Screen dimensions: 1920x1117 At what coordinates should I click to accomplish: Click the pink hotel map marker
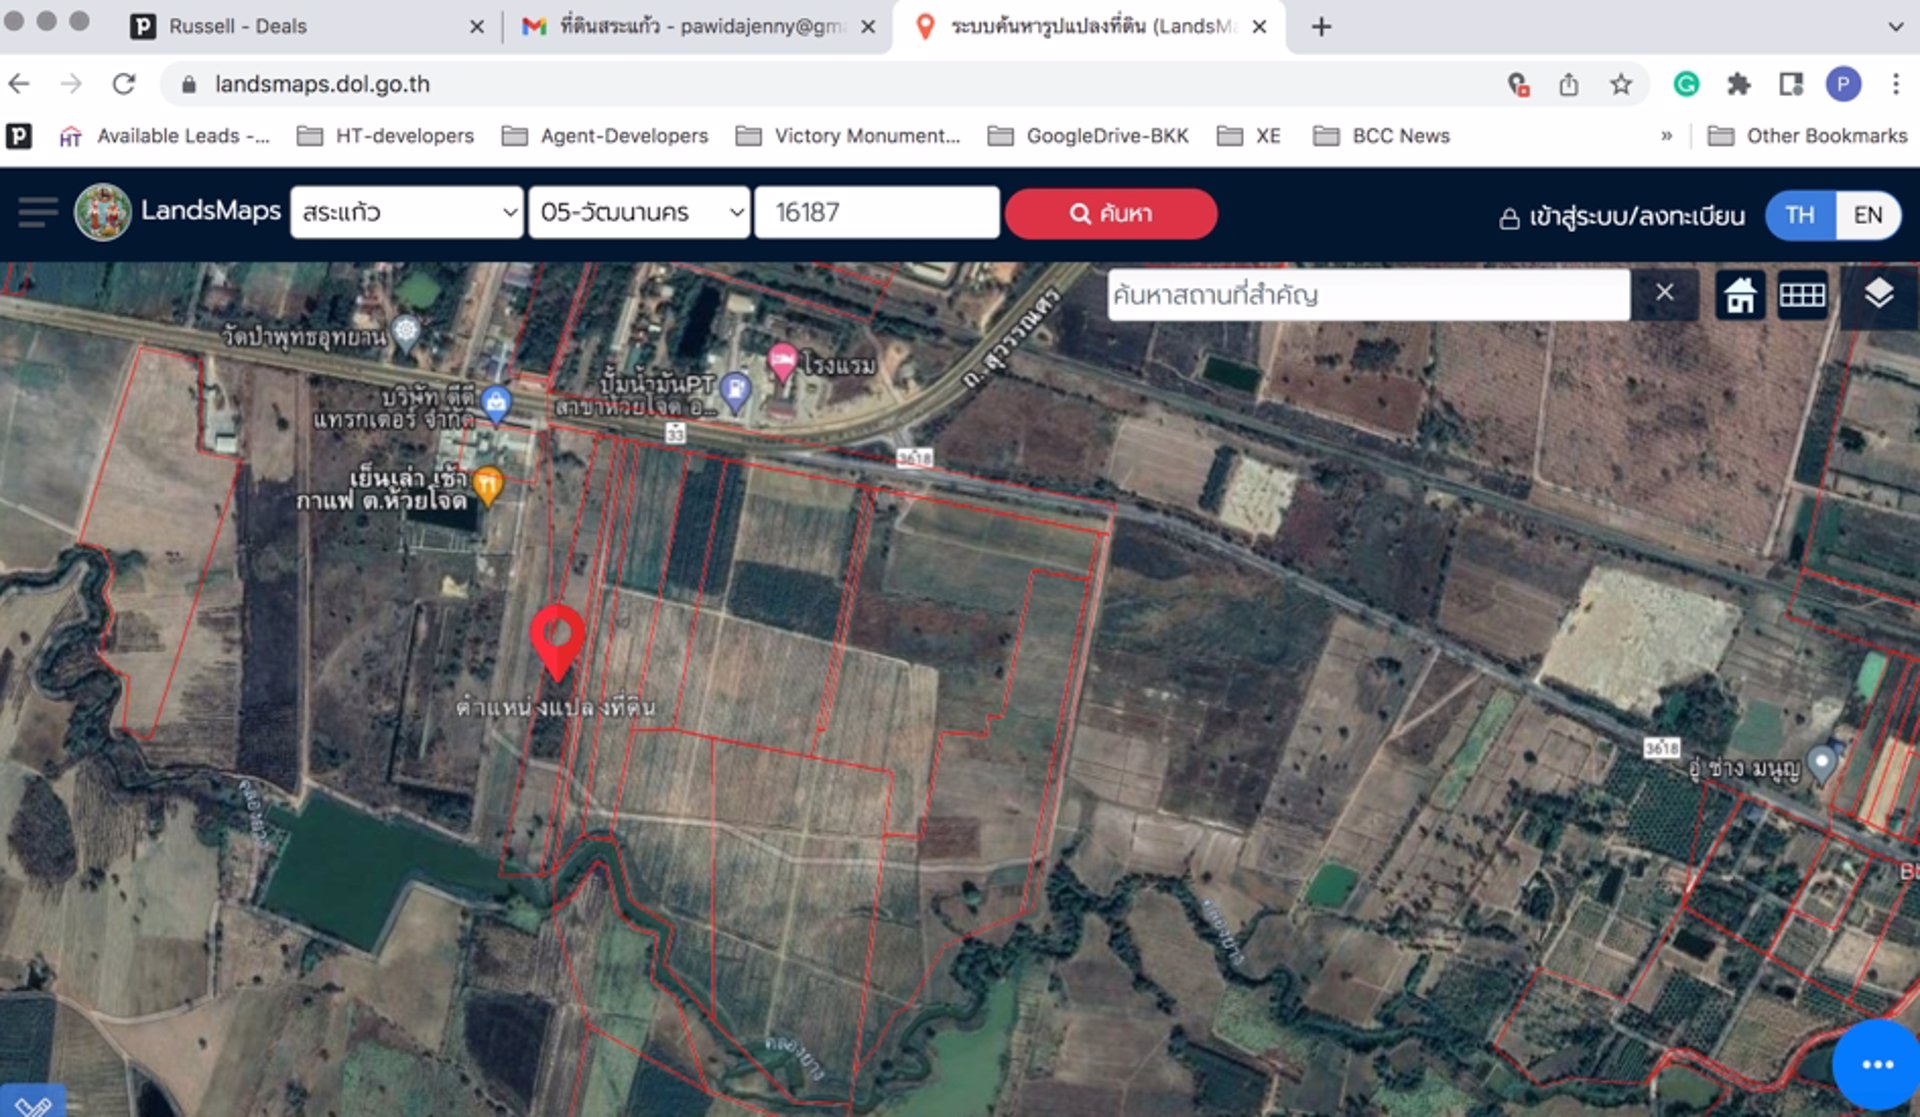782,361
